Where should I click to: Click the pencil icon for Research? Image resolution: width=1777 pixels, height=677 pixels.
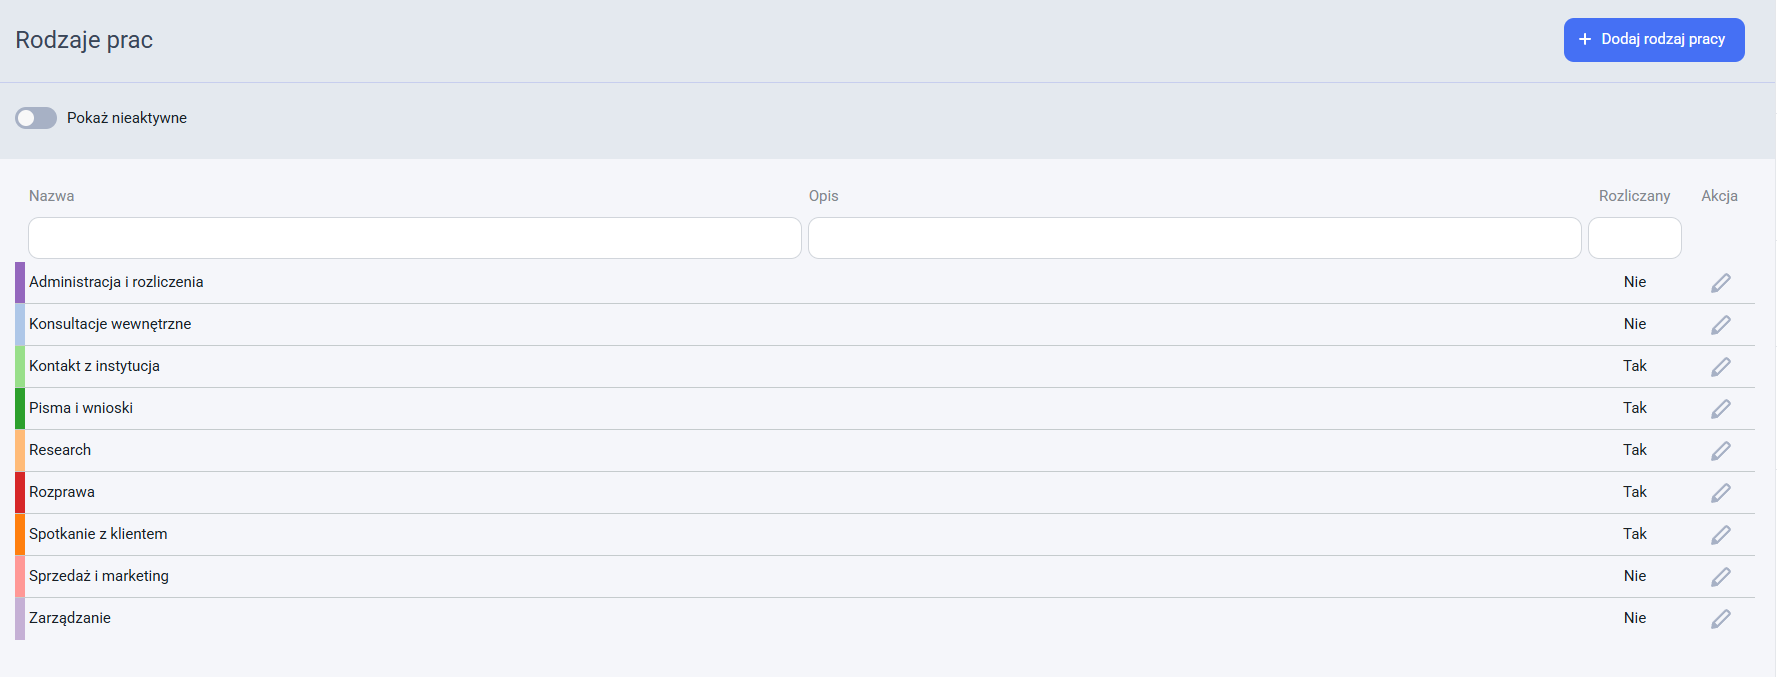pyautogui.click(x=1720, y=451)
